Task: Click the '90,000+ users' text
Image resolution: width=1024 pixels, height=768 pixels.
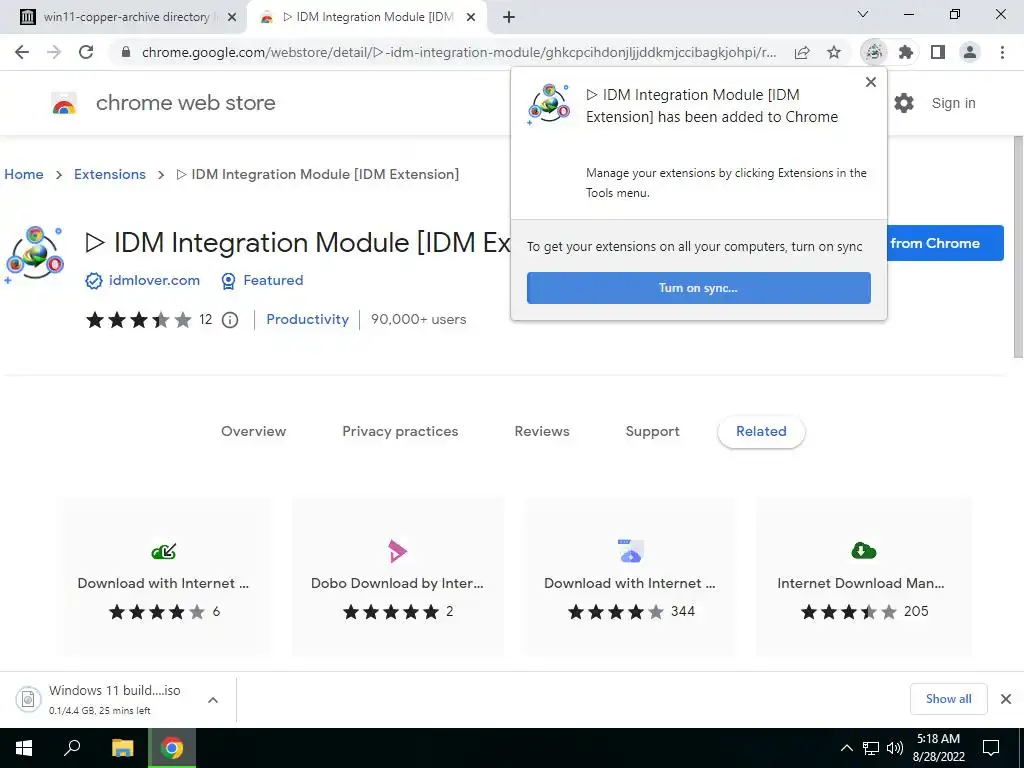Action: pyautogui.click(x=419, y=319)
